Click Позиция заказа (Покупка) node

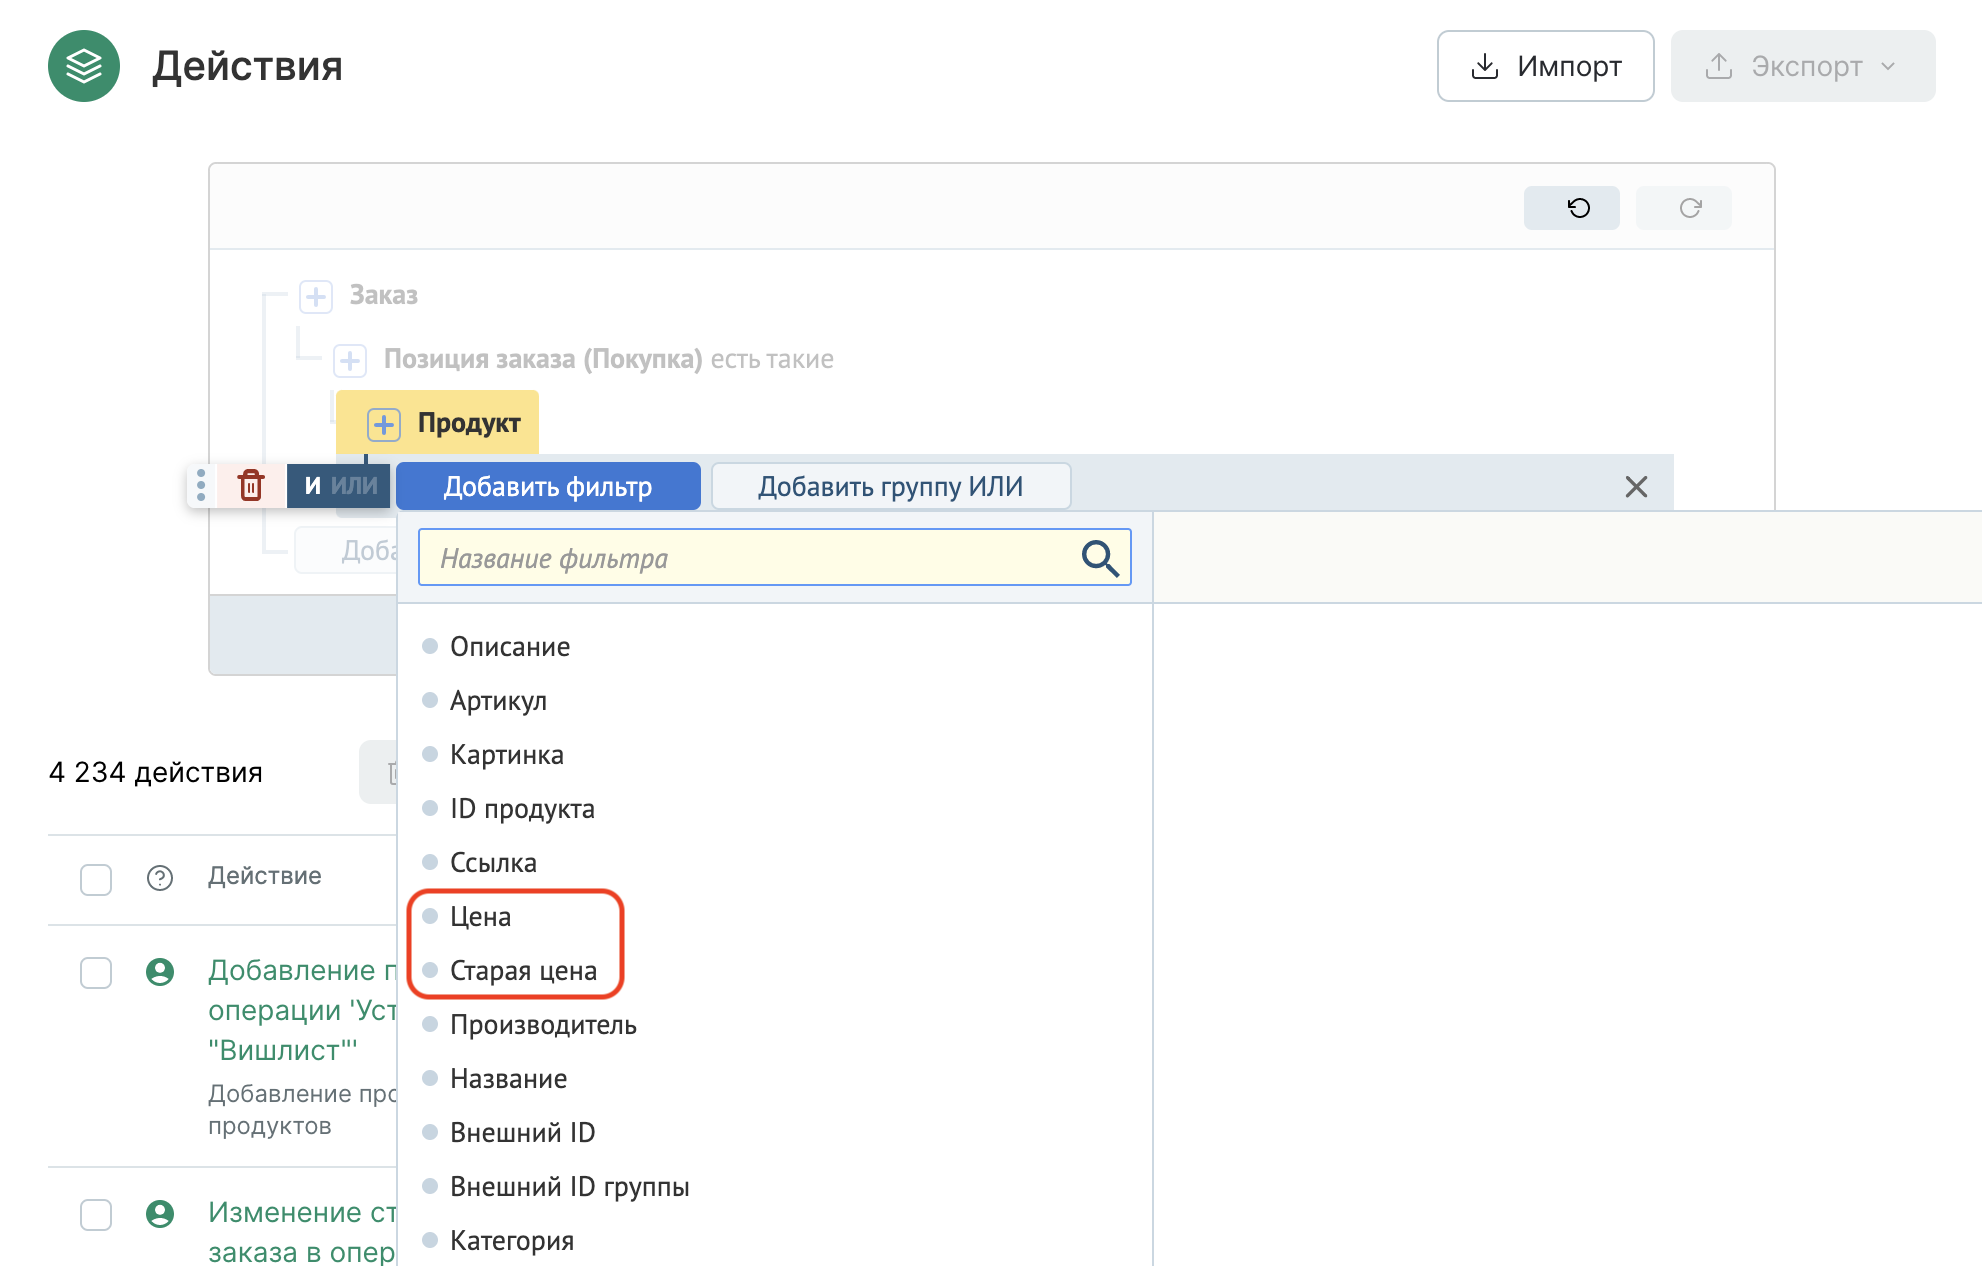(x=543, y=359)
